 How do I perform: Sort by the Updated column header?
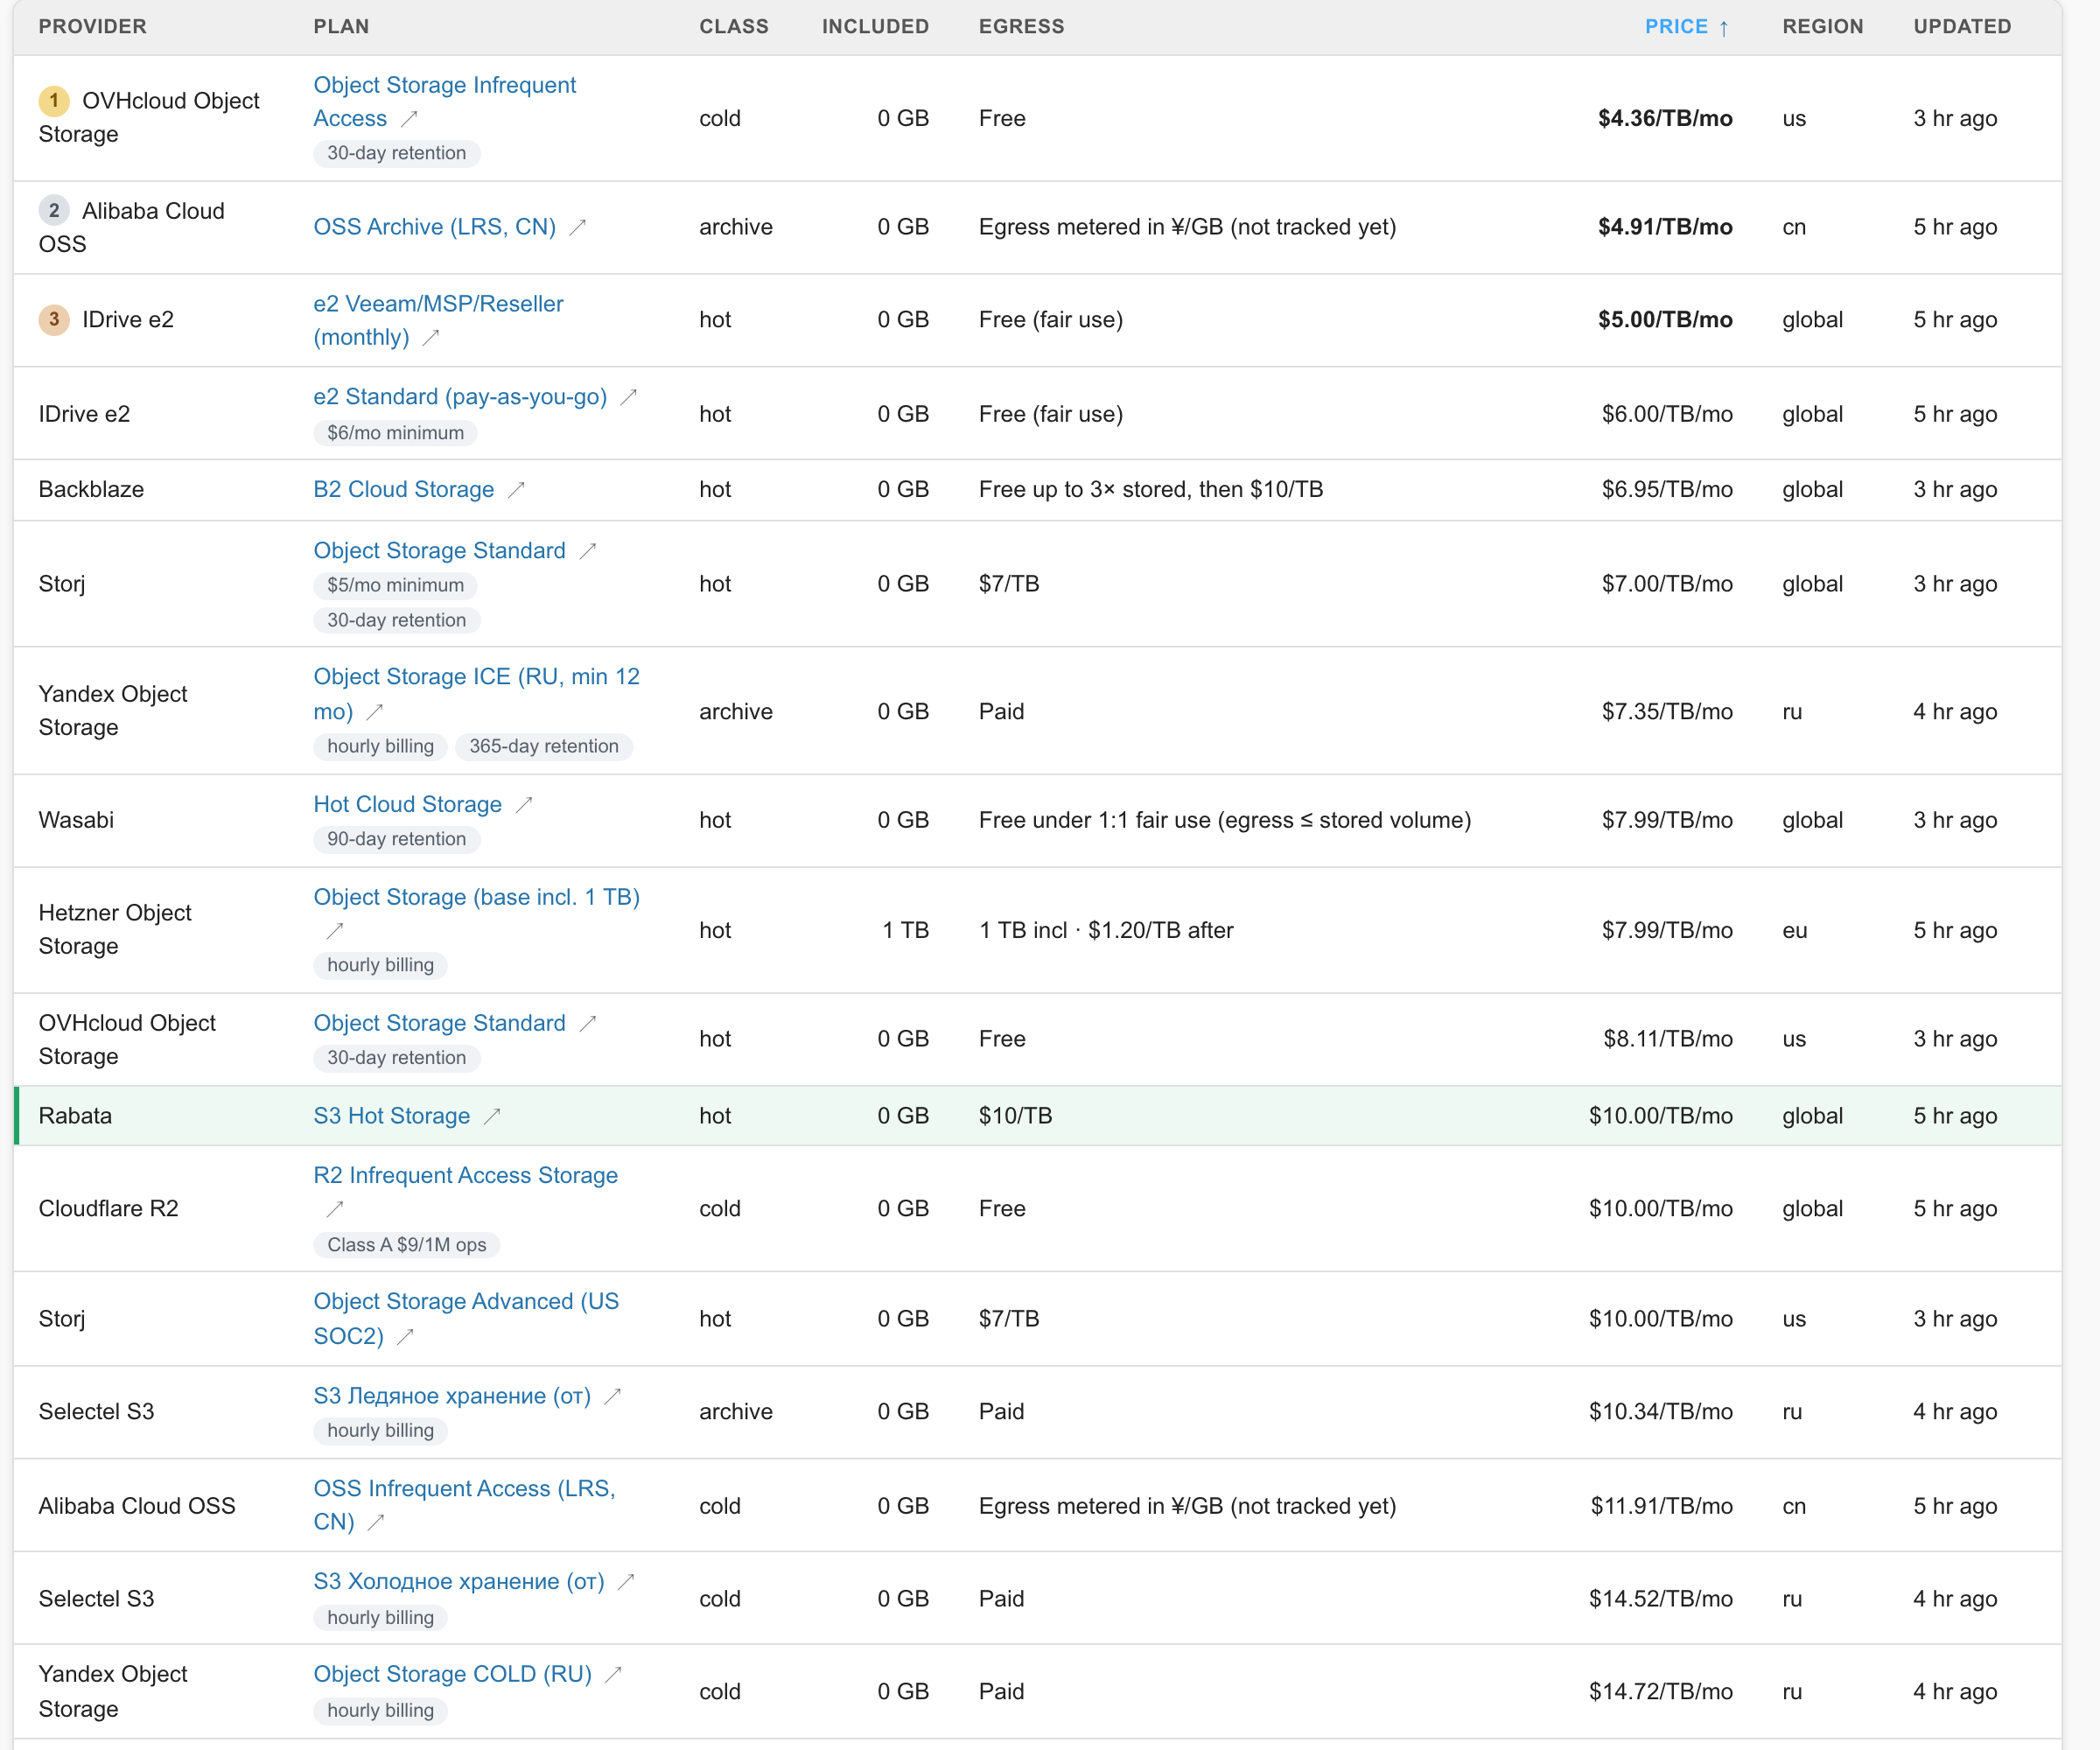[1962, 27]
